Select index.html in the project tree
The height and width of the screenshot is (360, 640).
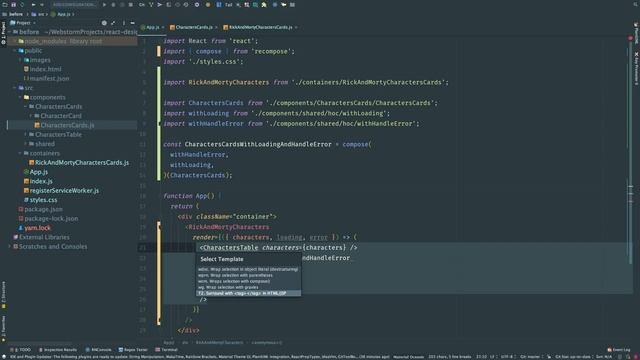42,69
